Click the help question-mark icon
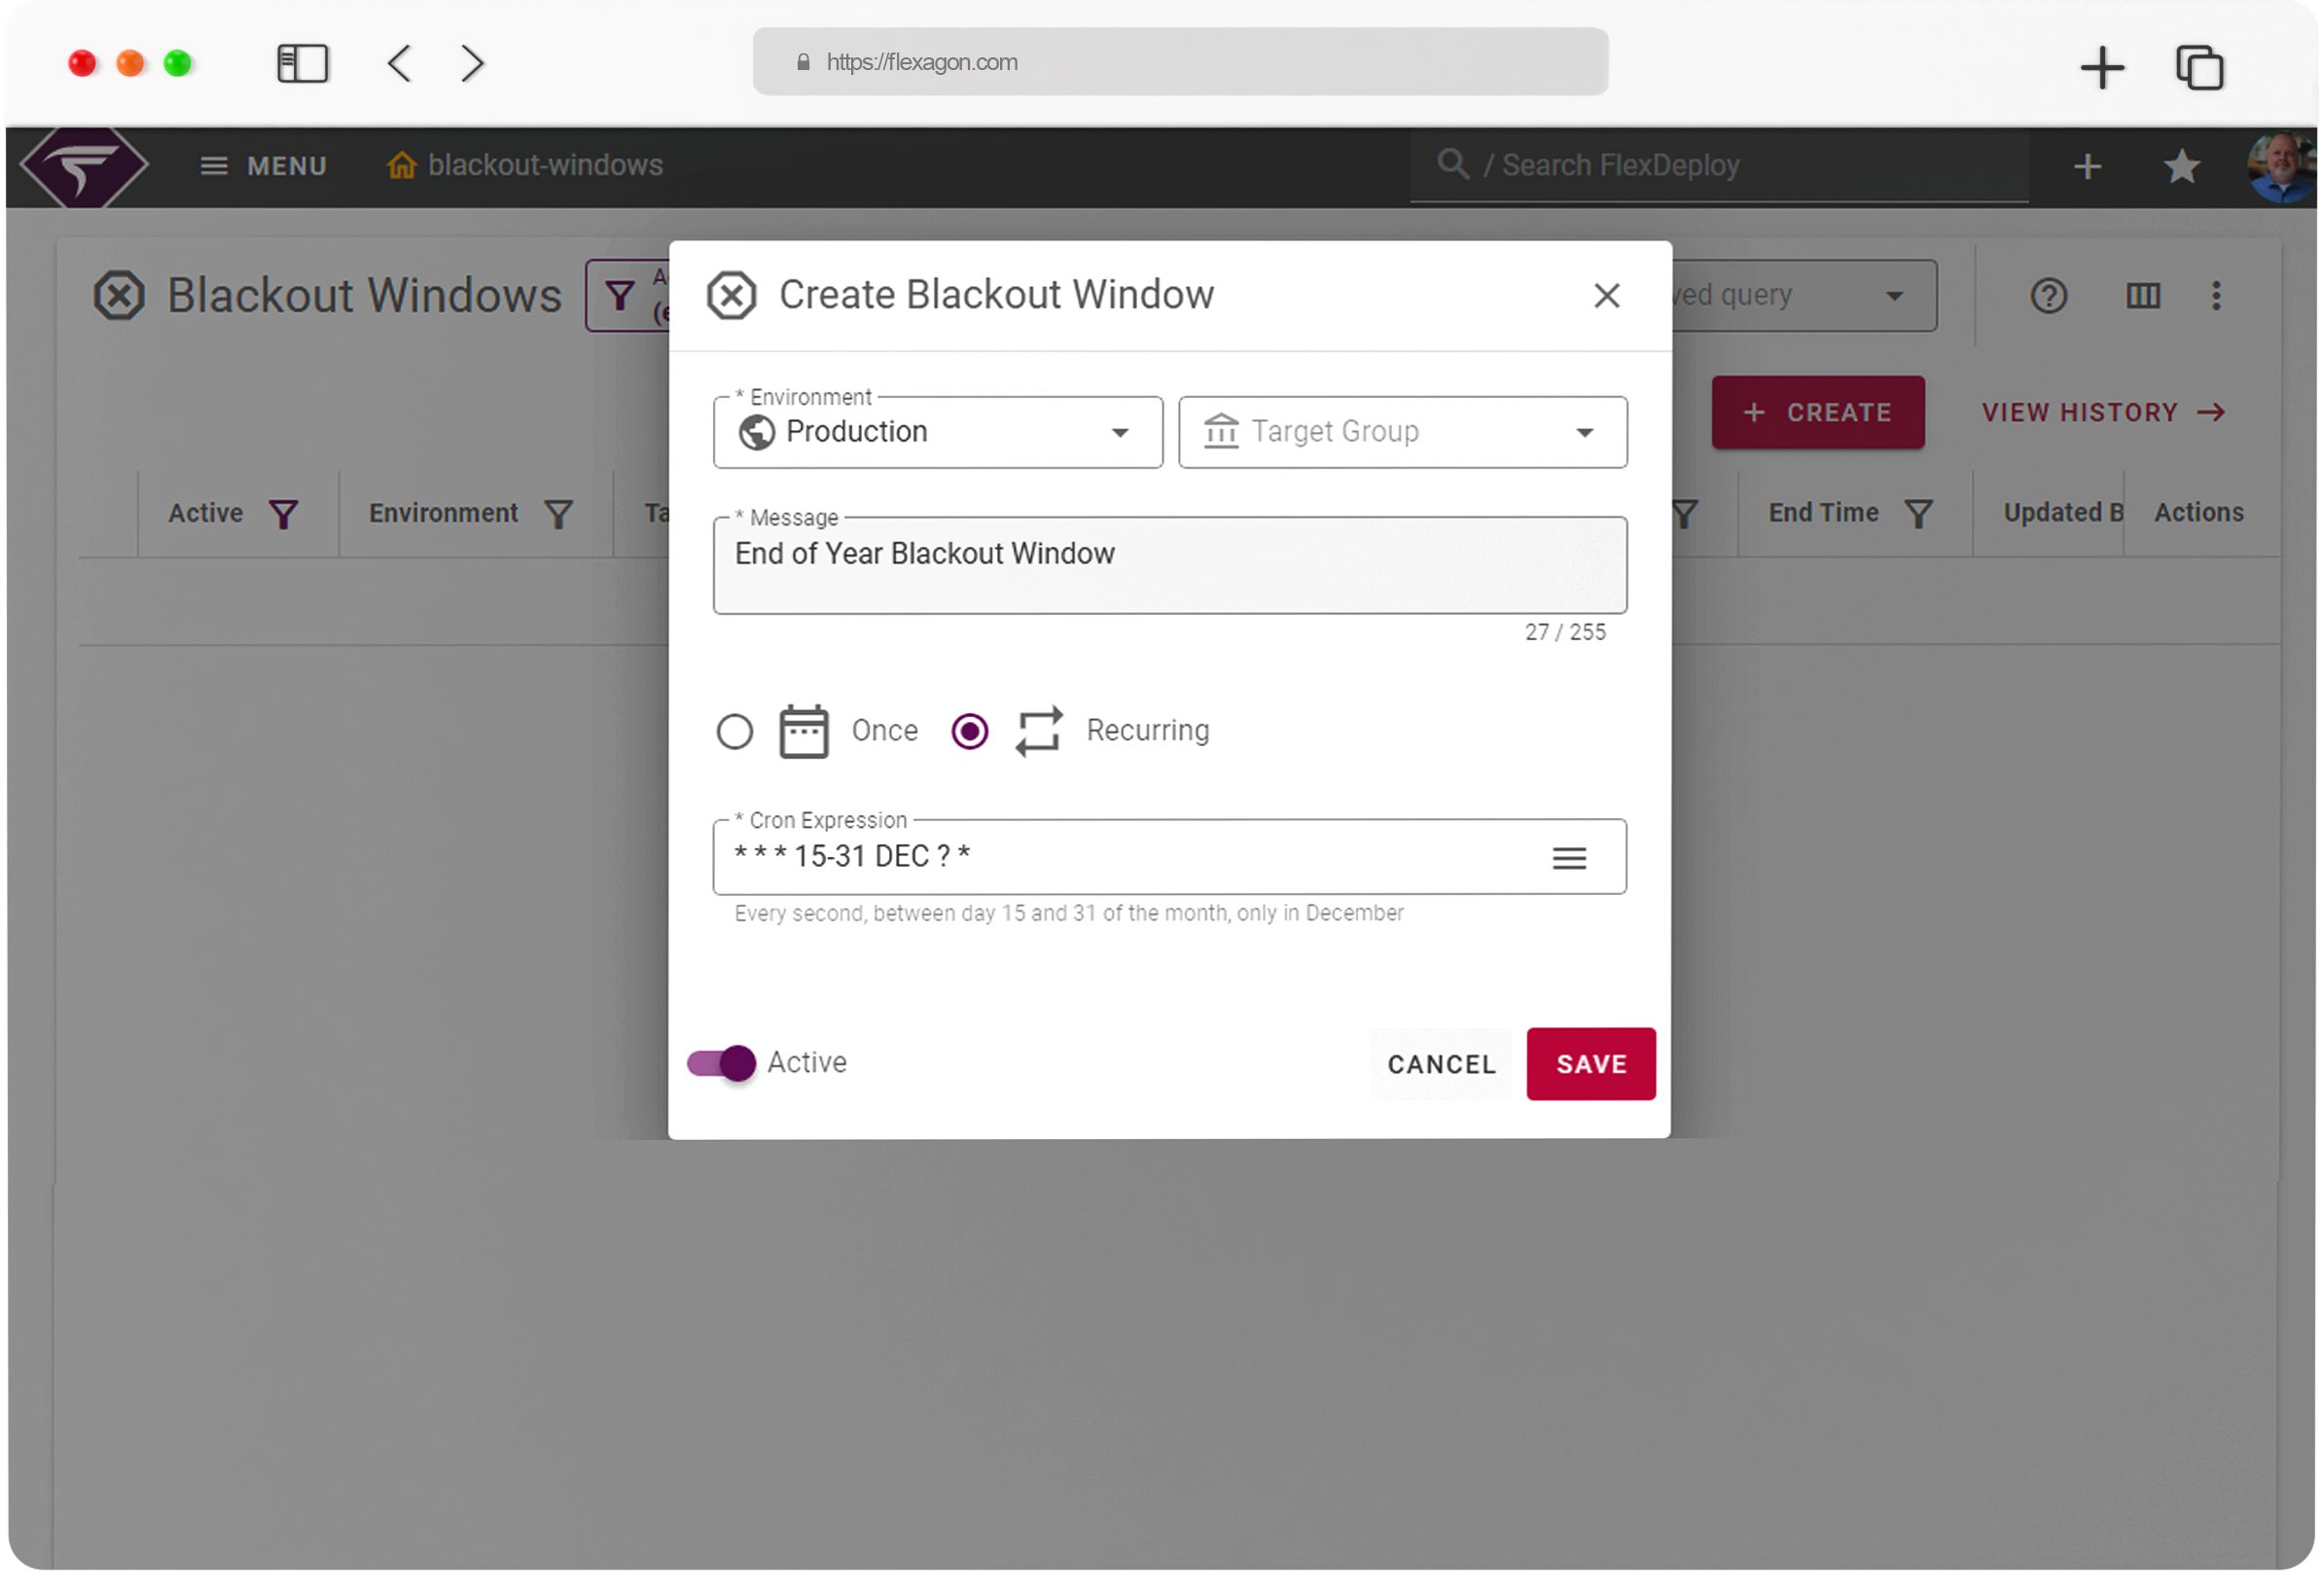The image size is (2324, 1579). tap(2049, 296)
